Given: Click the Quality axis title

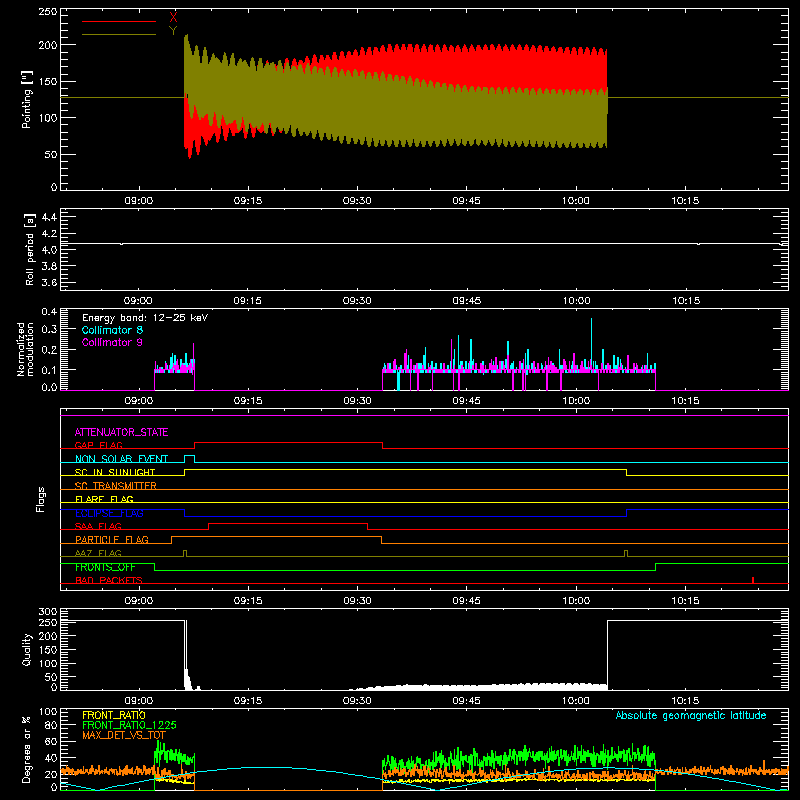Looking at the screenshot, I should click(27, 649).
